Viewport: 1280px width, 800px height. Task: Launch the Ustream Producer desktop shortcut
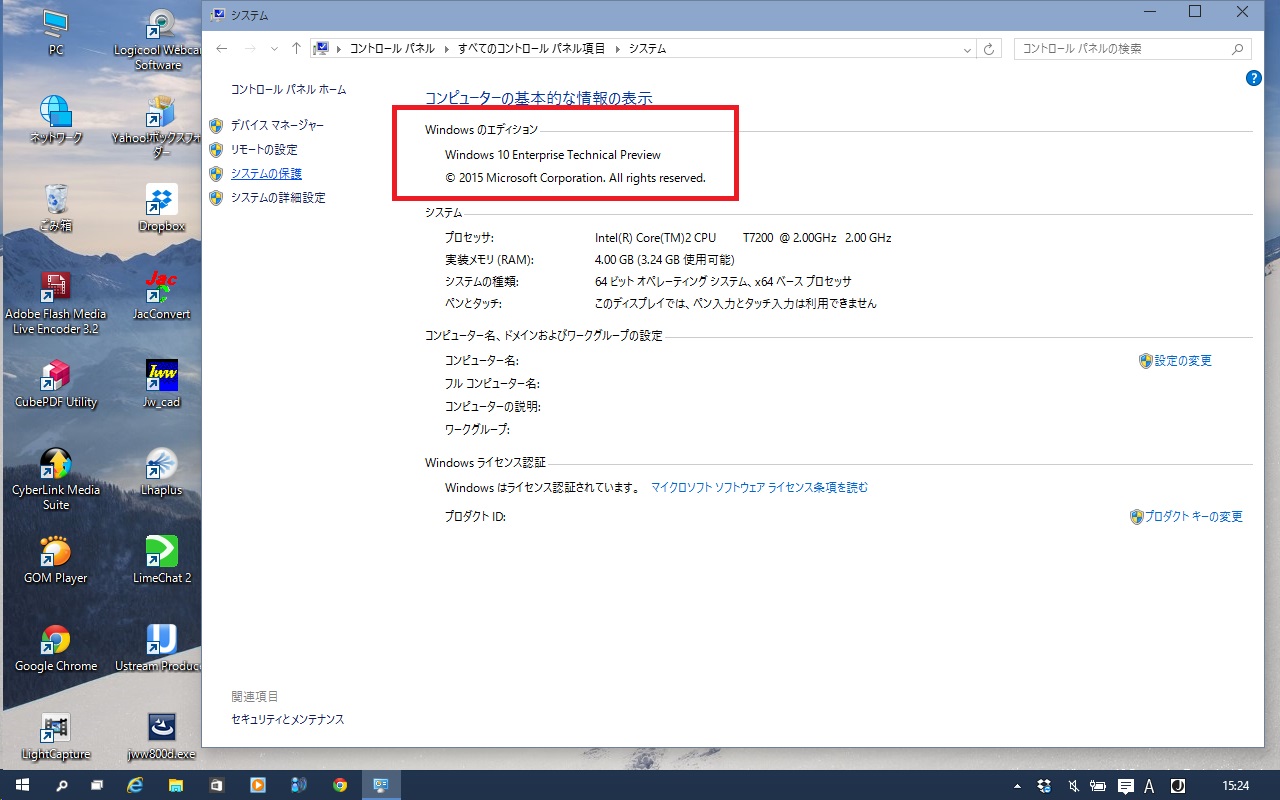[x=160, y=647]
